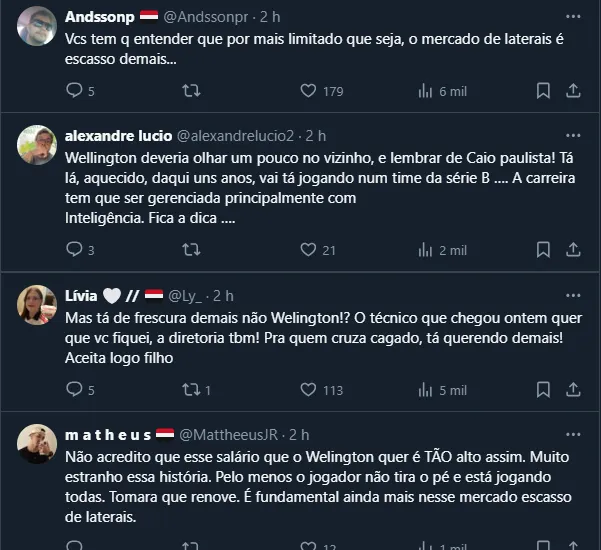Image resolution: width=601 pixels, height=550 pixels.
Task: Like Andssonp's tweet with 179 likes
Action: coord(308,91)
